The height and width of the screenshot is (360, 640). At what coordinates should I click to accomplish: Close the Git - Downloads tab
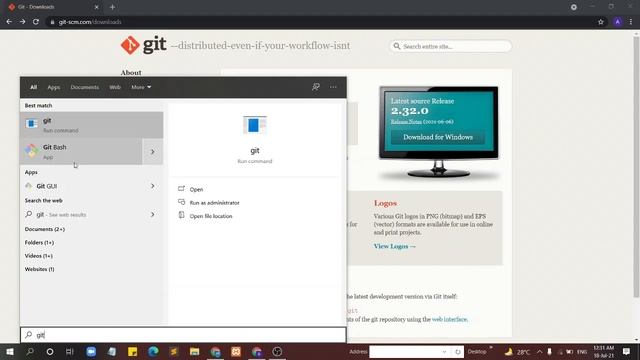[x=97, y=7]
